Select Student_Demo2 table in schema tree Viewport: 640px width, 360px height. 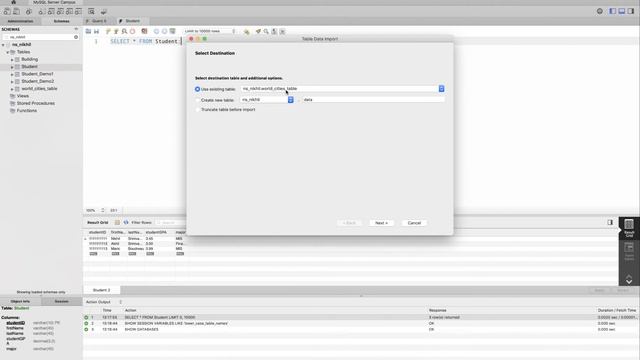pyautogui.click(x=37, y=81)
